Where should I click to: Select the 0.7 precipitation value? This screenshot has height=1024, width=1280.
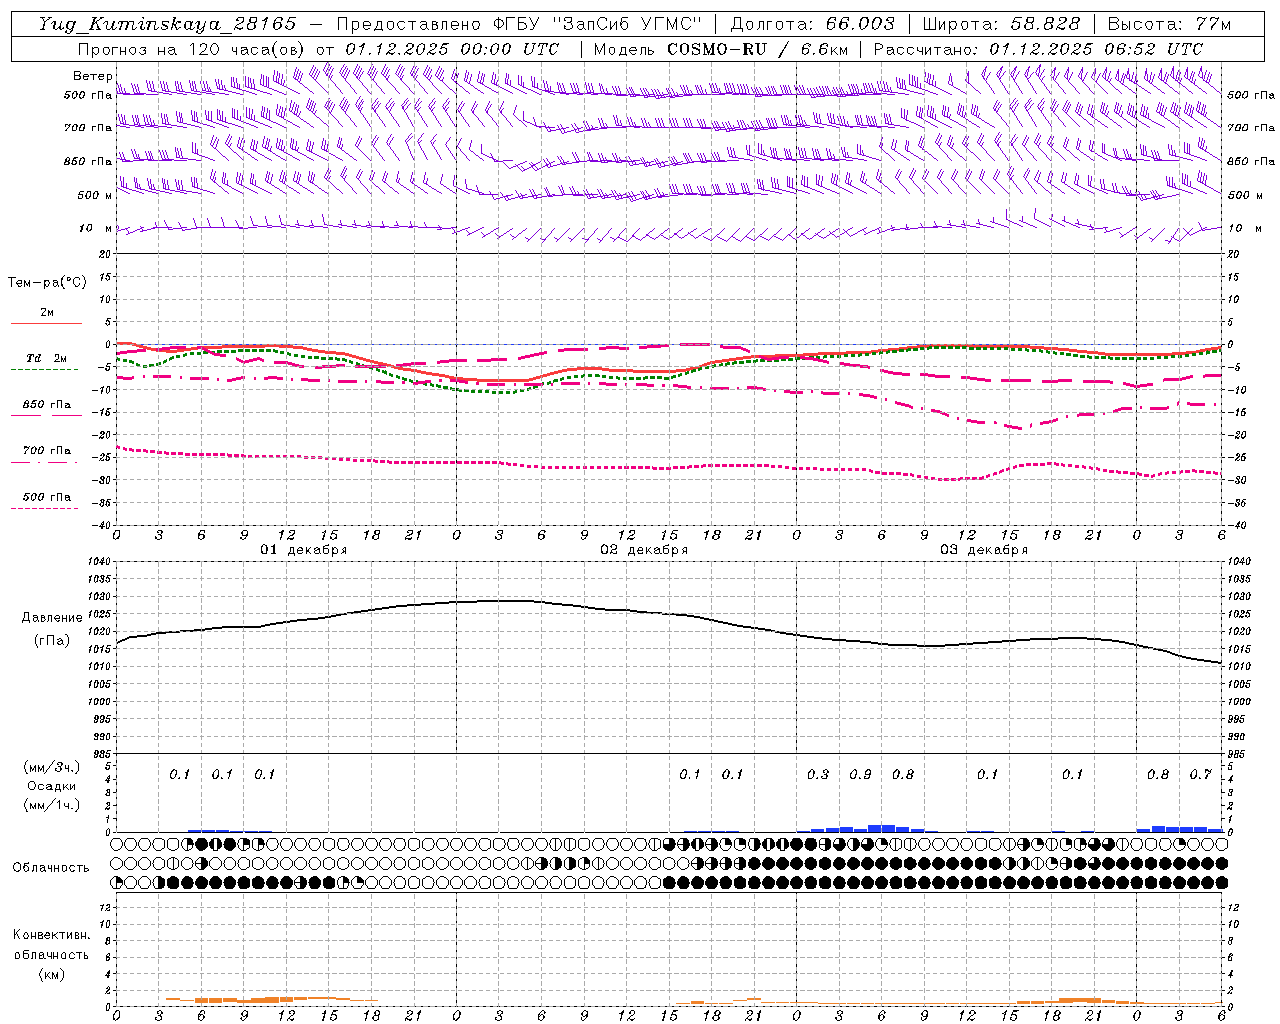coord(1200,775)
